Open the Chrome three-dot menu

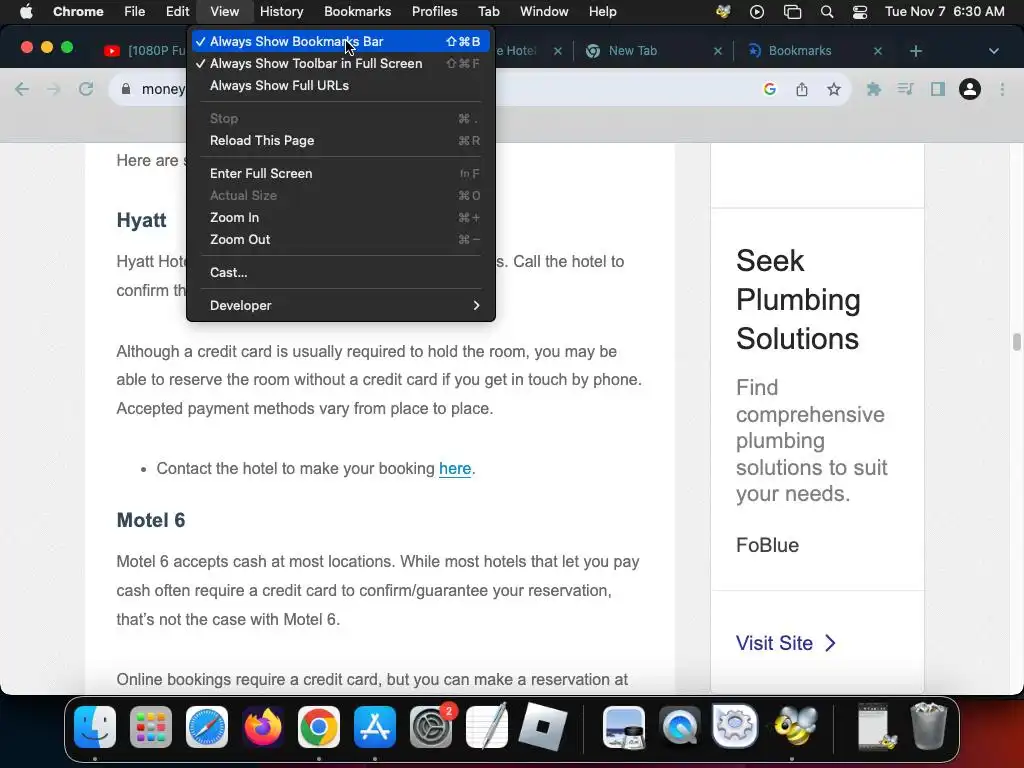pyautogui.click(x=1002, y=89)
